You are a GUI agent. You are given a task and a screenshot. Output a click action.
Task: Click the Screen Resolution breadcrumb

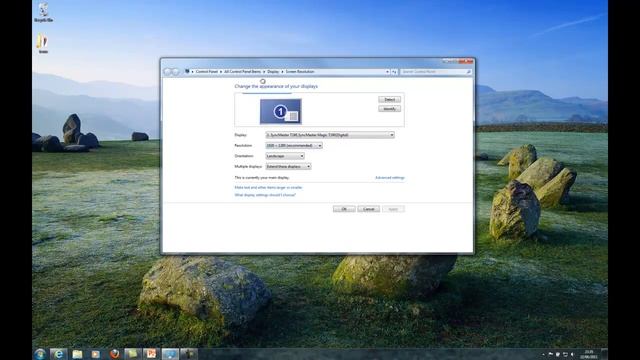click(300, 71)
